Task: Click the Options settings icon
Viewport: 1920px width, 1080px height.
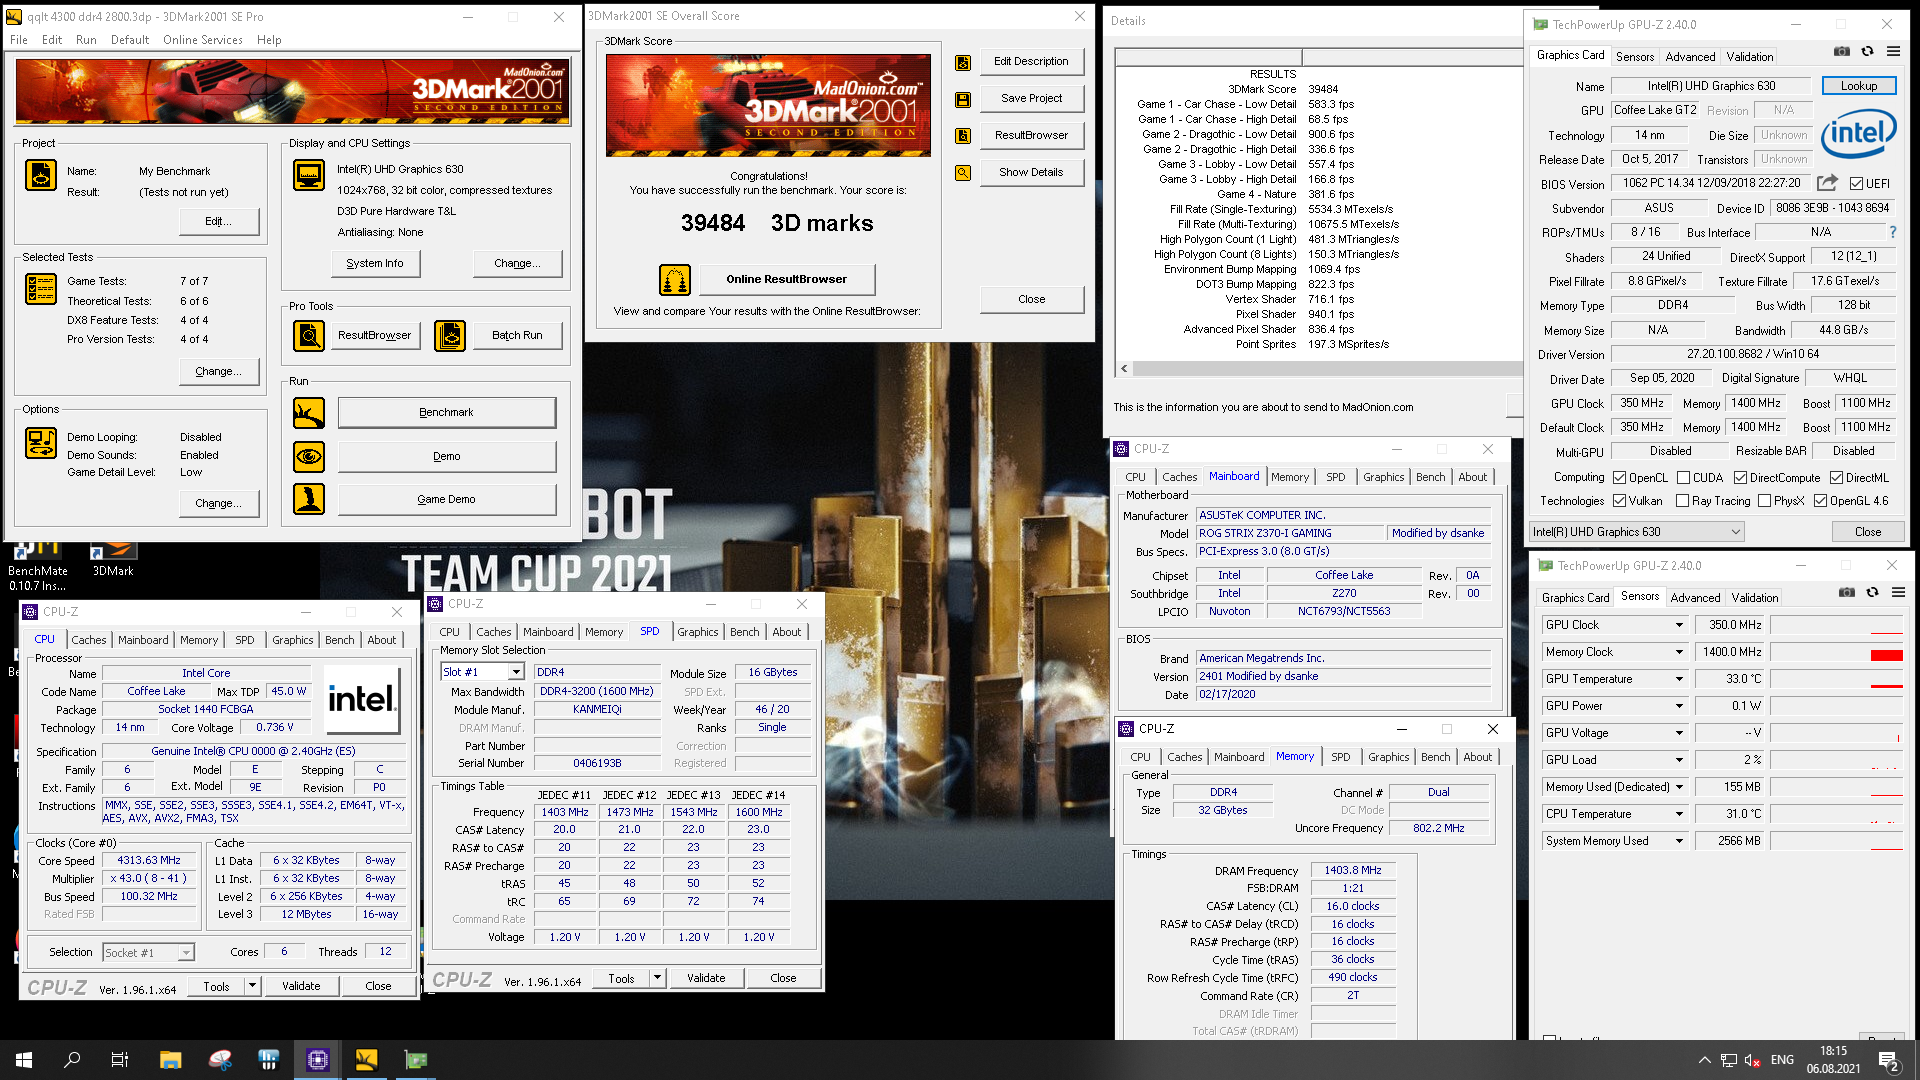Action: (x=41, y=443)
